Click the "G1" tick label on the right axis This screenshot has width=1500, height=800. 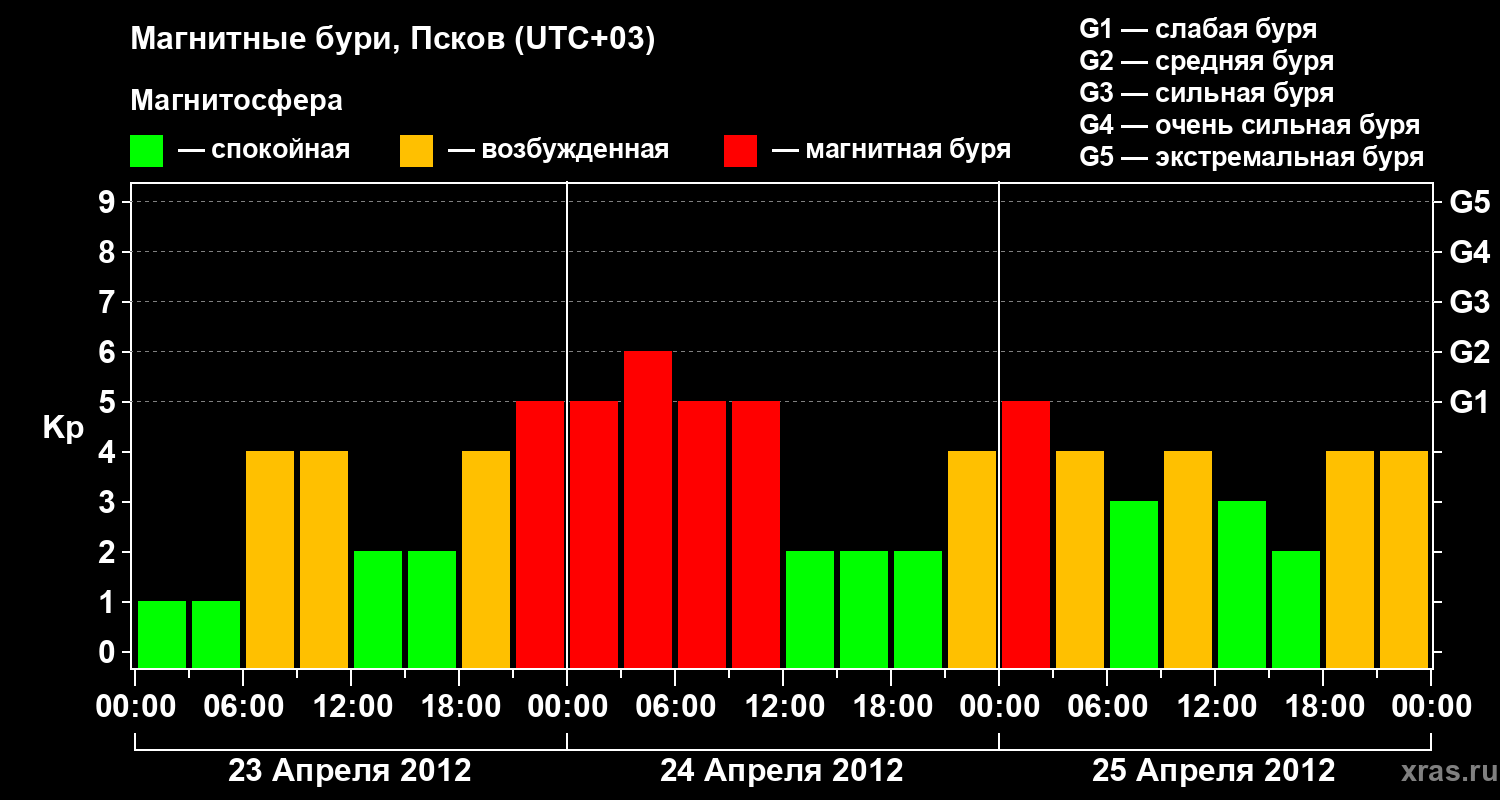[x=1469, y=402]
